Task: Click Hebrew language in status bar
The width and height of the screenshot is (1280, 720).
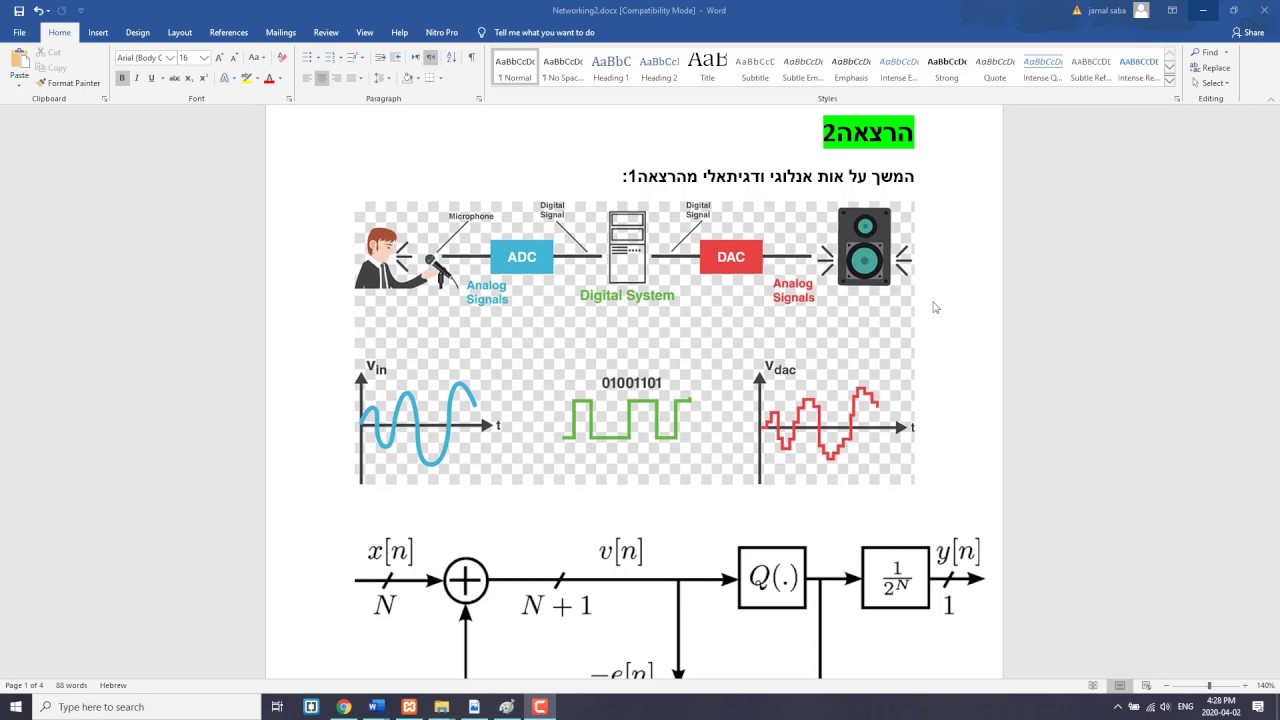Action: 113,685
